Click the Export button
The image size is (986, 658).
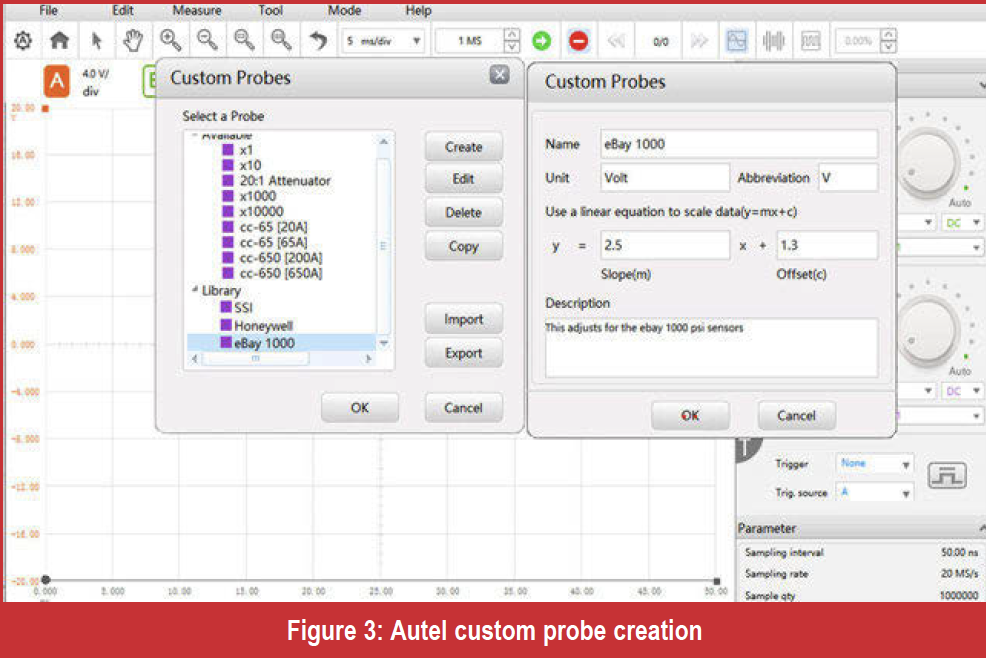(463, 353)
